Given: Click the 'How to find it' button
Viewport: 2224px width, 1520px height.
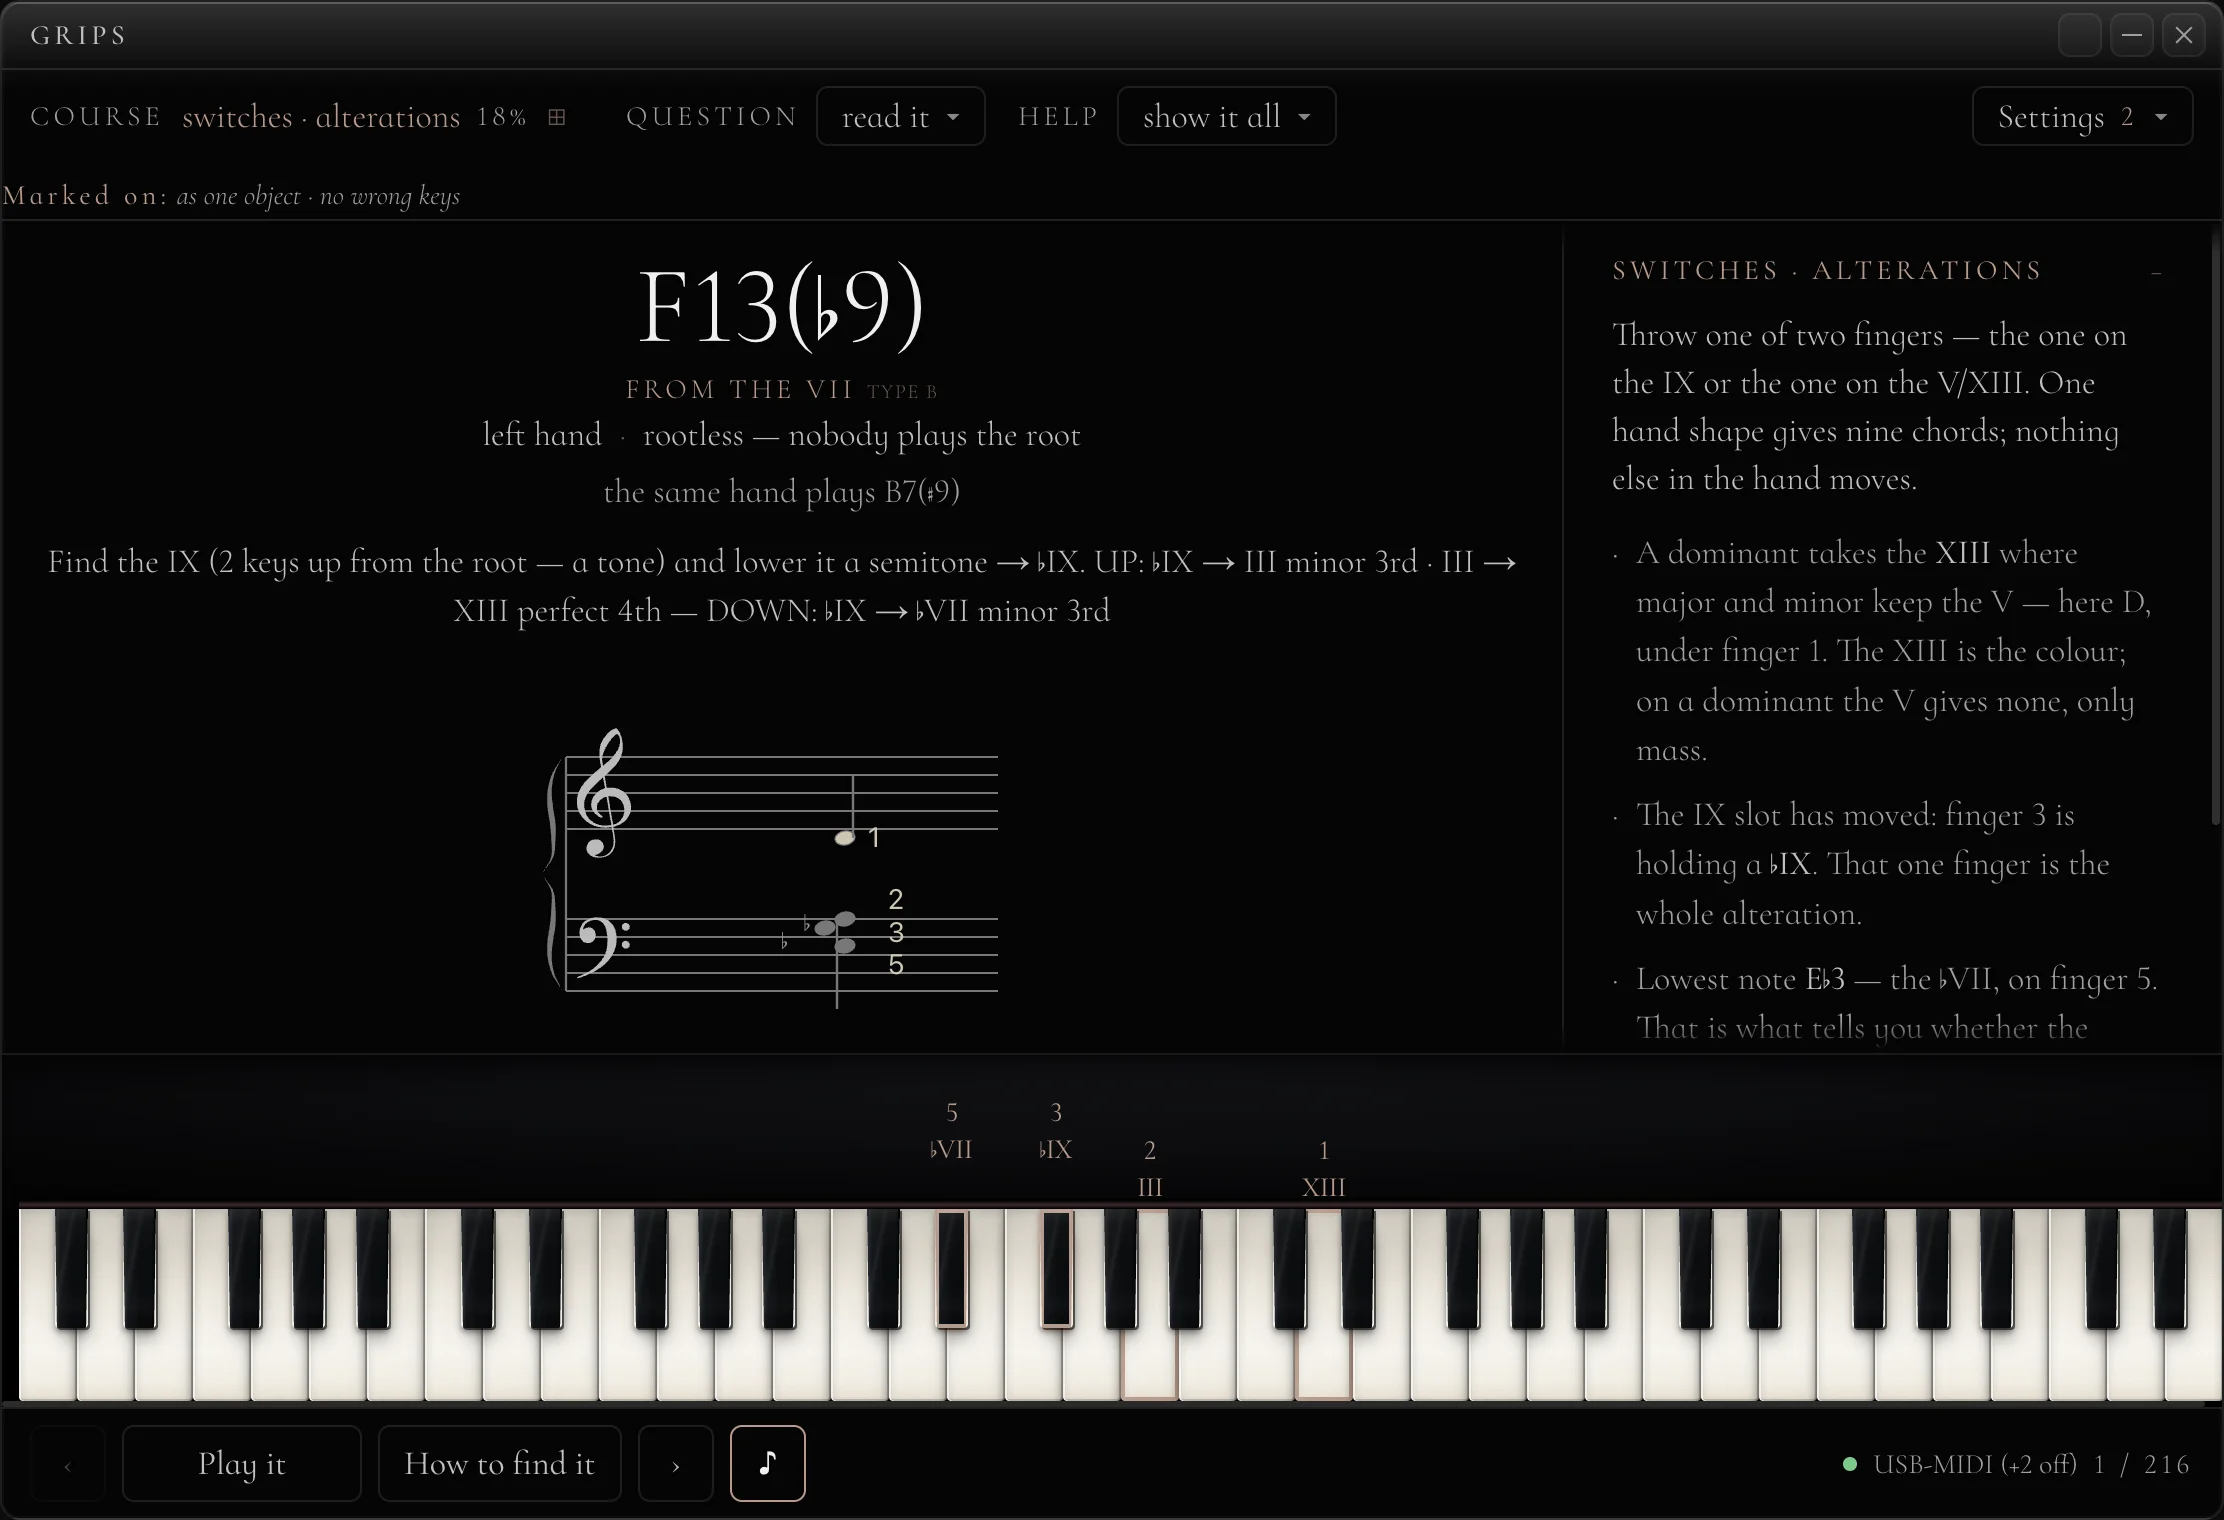Looking at the screenshot, I should [x=499, y=1463].
